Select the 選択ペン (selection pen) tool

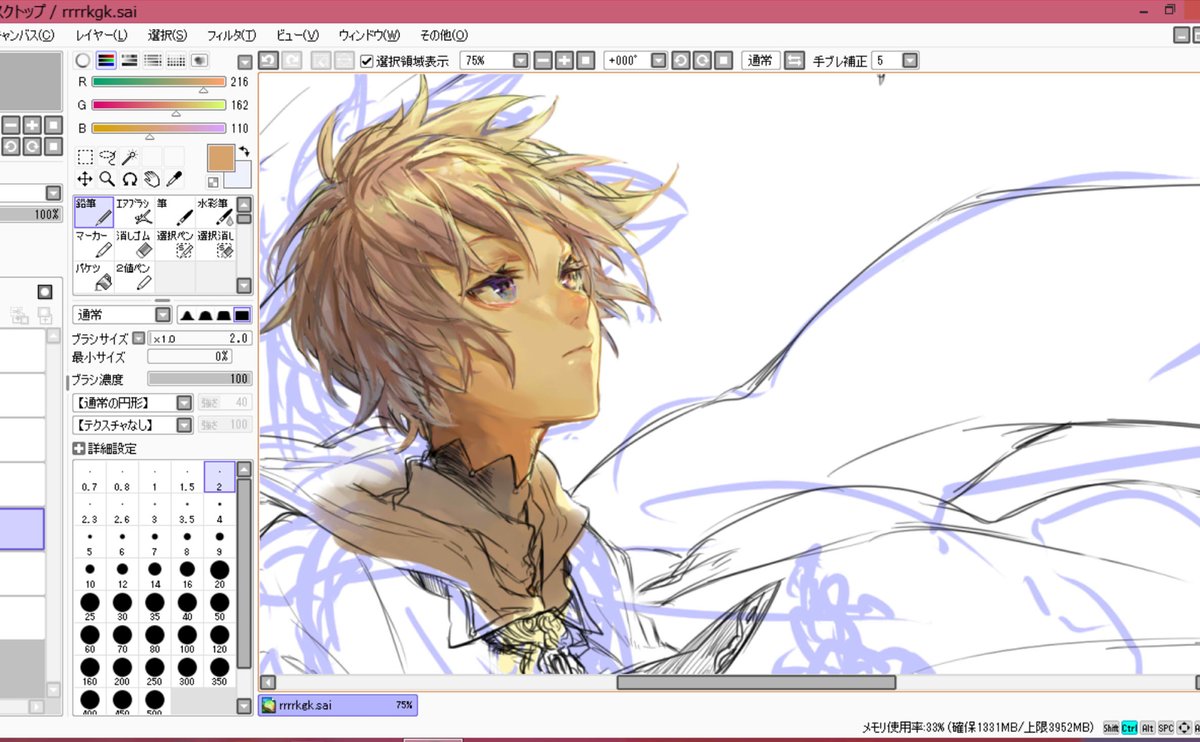point(174,245)
